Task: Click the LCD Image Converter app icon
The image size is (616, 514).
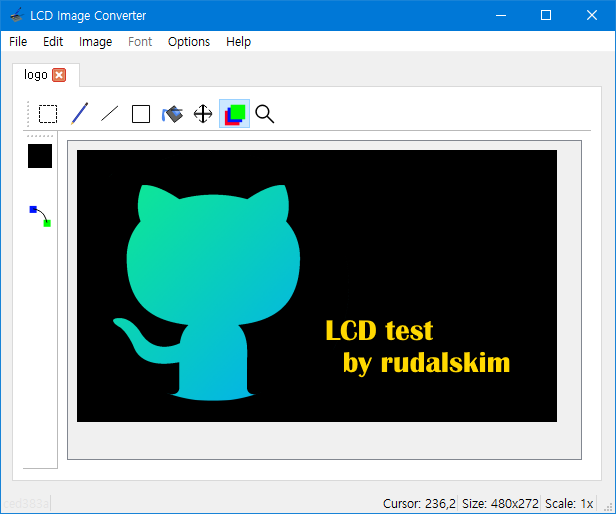Action: click(16, 15)
